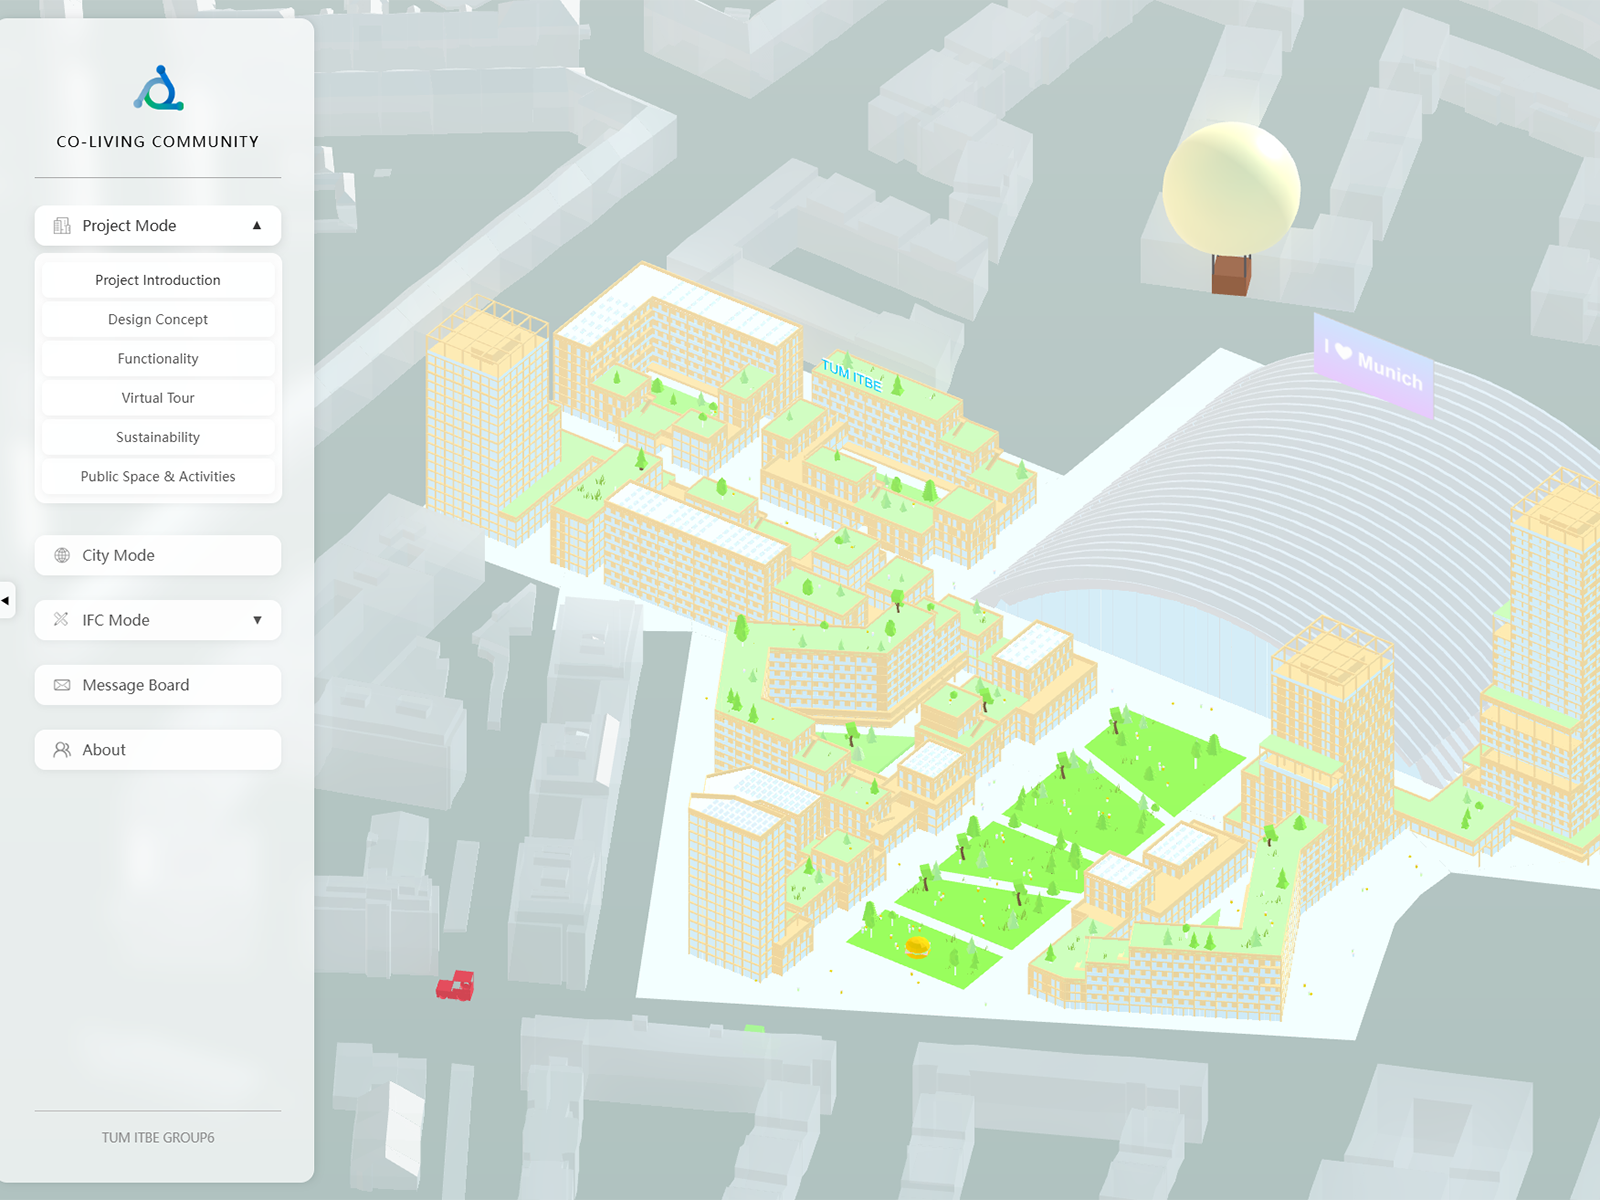Click the globe icon next to City Mode
Image resolution: width=1600 pixels, height=1200 pixels.
pos(62,555)
